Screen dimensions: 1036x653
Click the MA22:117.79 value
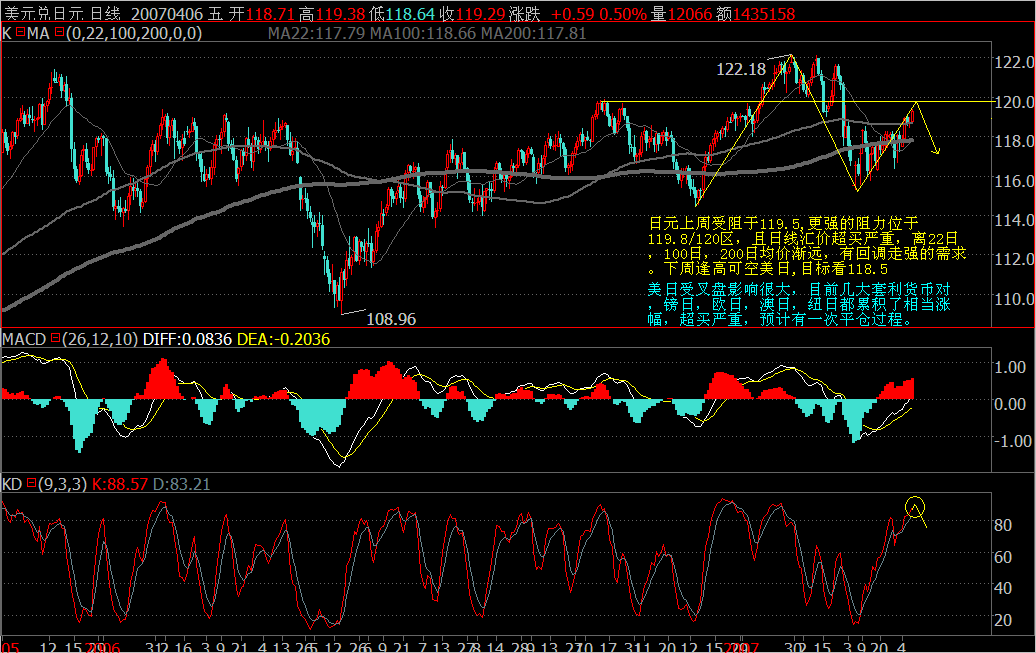(x=316, y=33)
